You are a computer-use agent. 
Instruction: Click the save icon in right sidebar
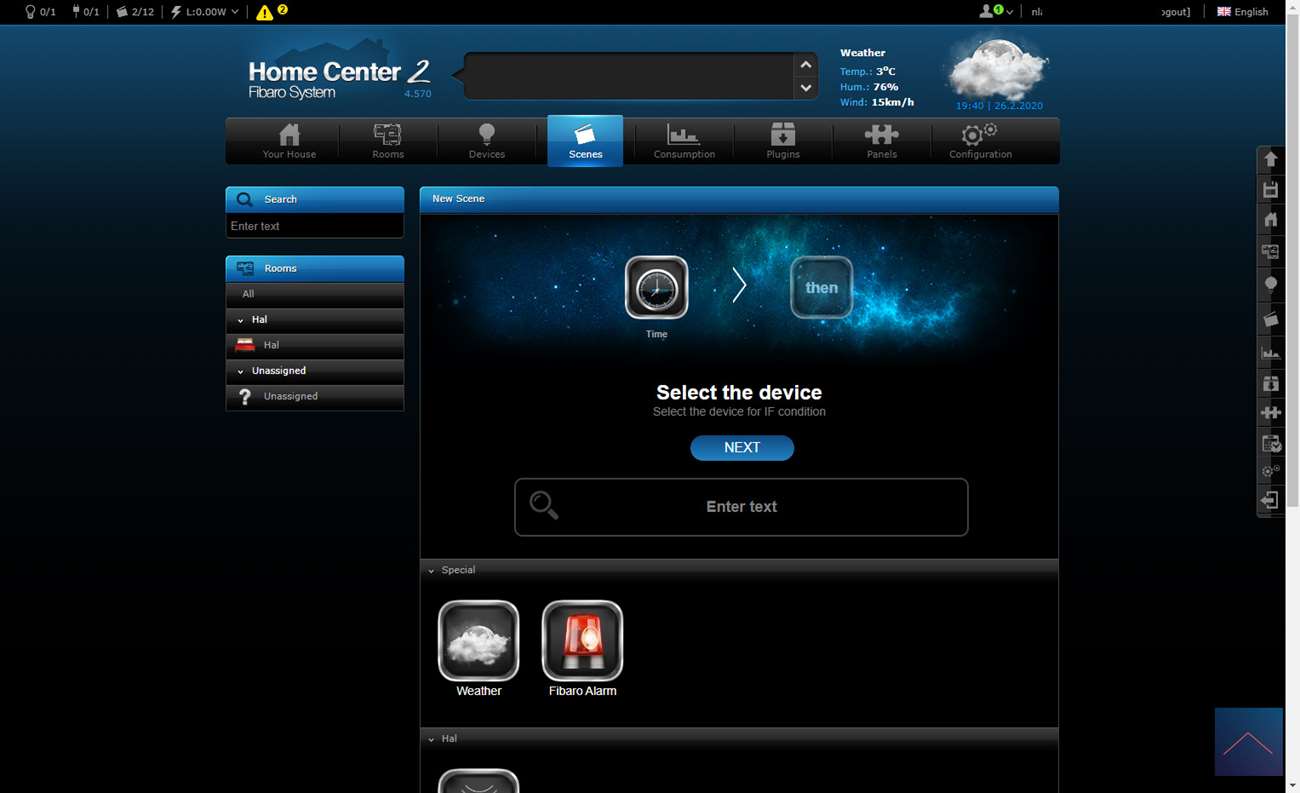[x=1270, y=190]
